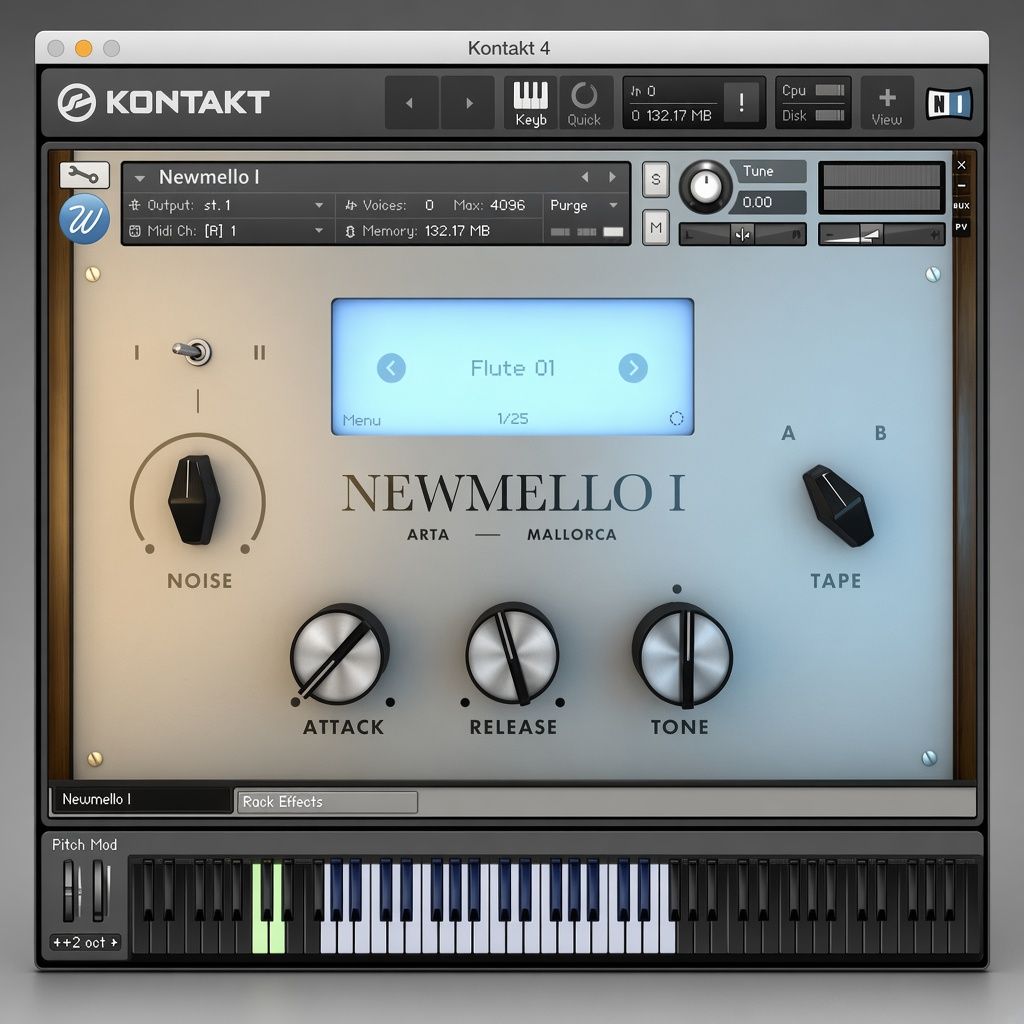The width and height of the screenshot is (1024, 1024).
Task: Open the View plus menu
Action: (886, 103)
